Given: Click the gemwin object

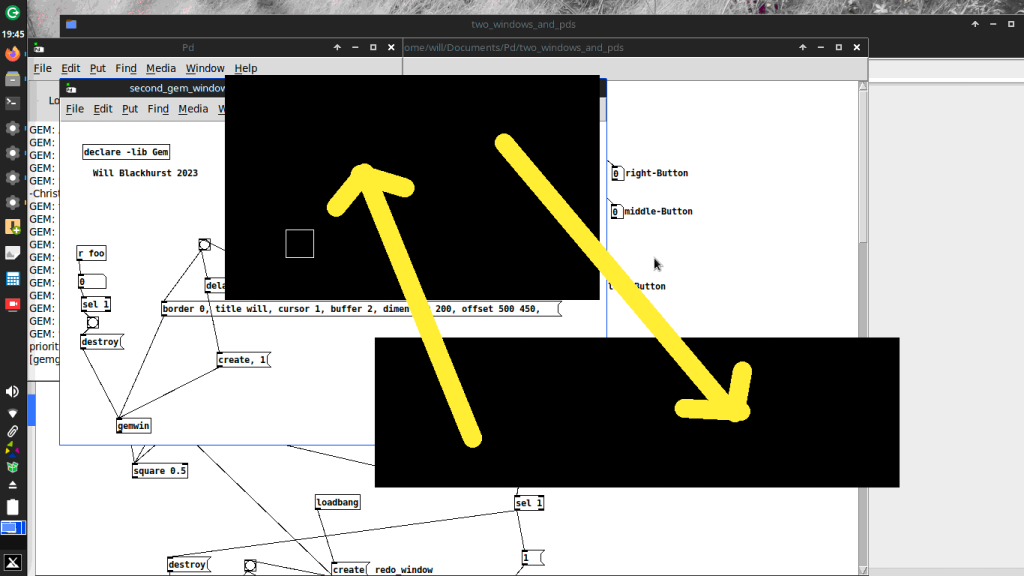Looking at the screenshot, I should tap(133, 426).
